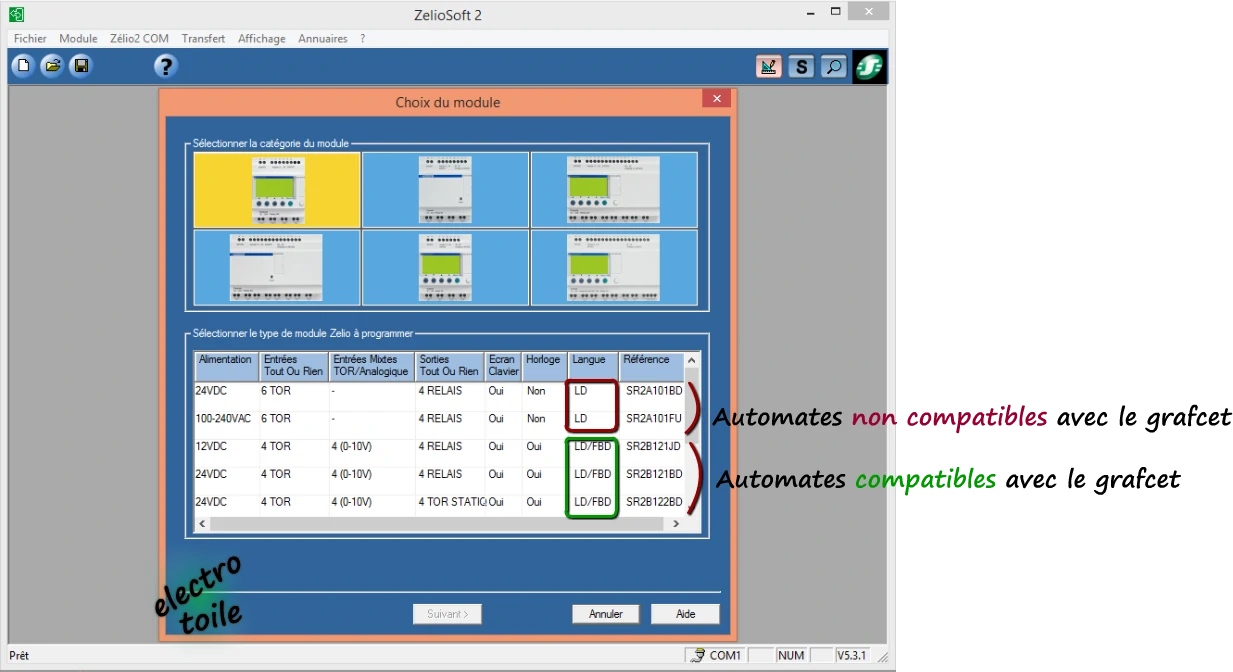1233x672 pixels.
Task: Click the Entrées Mixtes TOR/Analogique header
Action: click(x=372, y=366)
